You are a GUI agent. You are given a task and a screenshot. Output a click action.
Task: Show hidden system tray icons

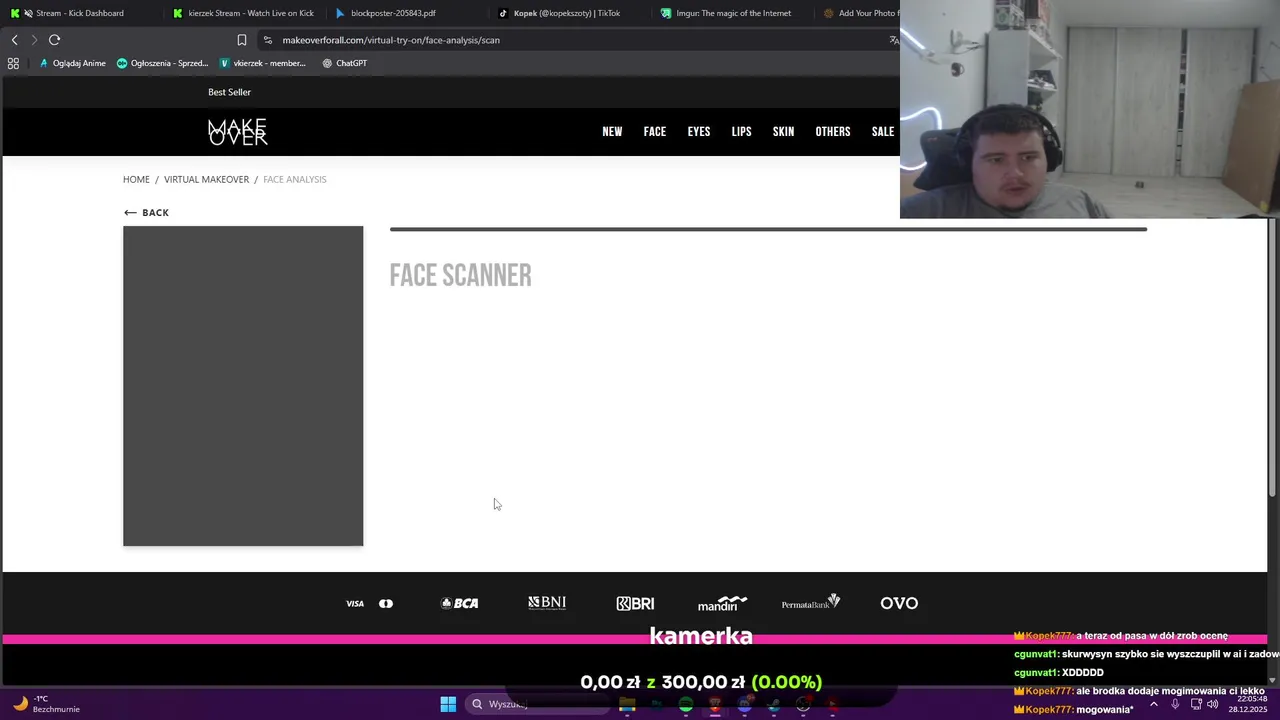tap(1153, 704)
